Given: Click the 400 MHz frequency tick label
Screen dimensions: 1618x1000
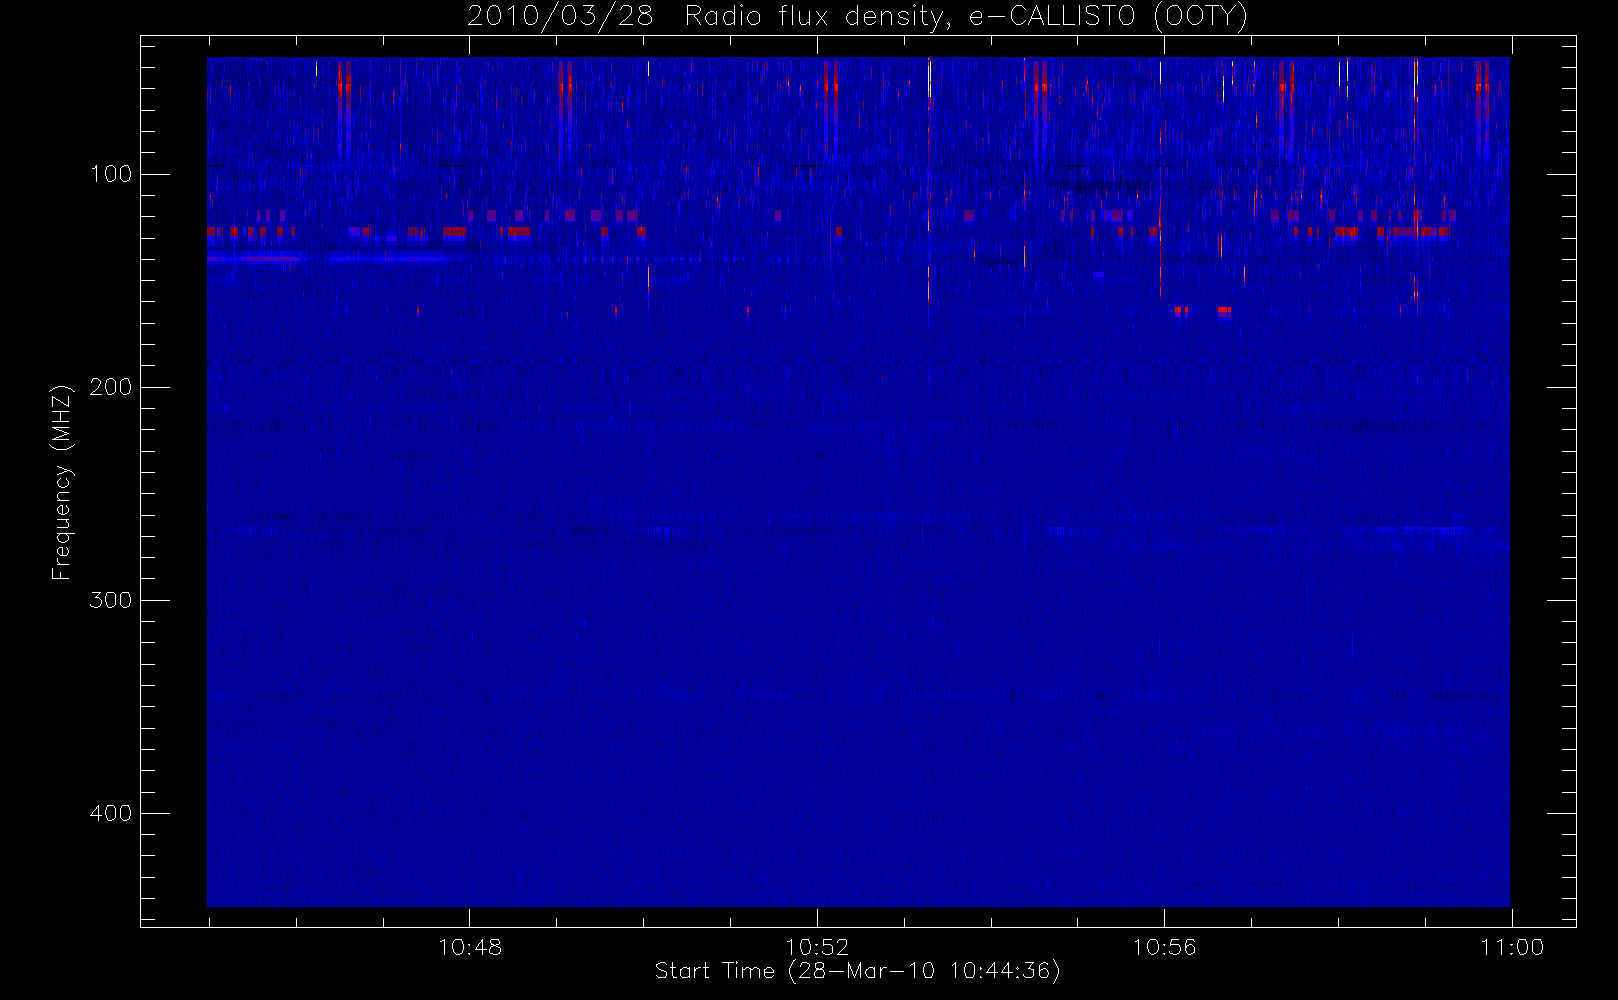Looking at the screenshot, I should 110,813.
